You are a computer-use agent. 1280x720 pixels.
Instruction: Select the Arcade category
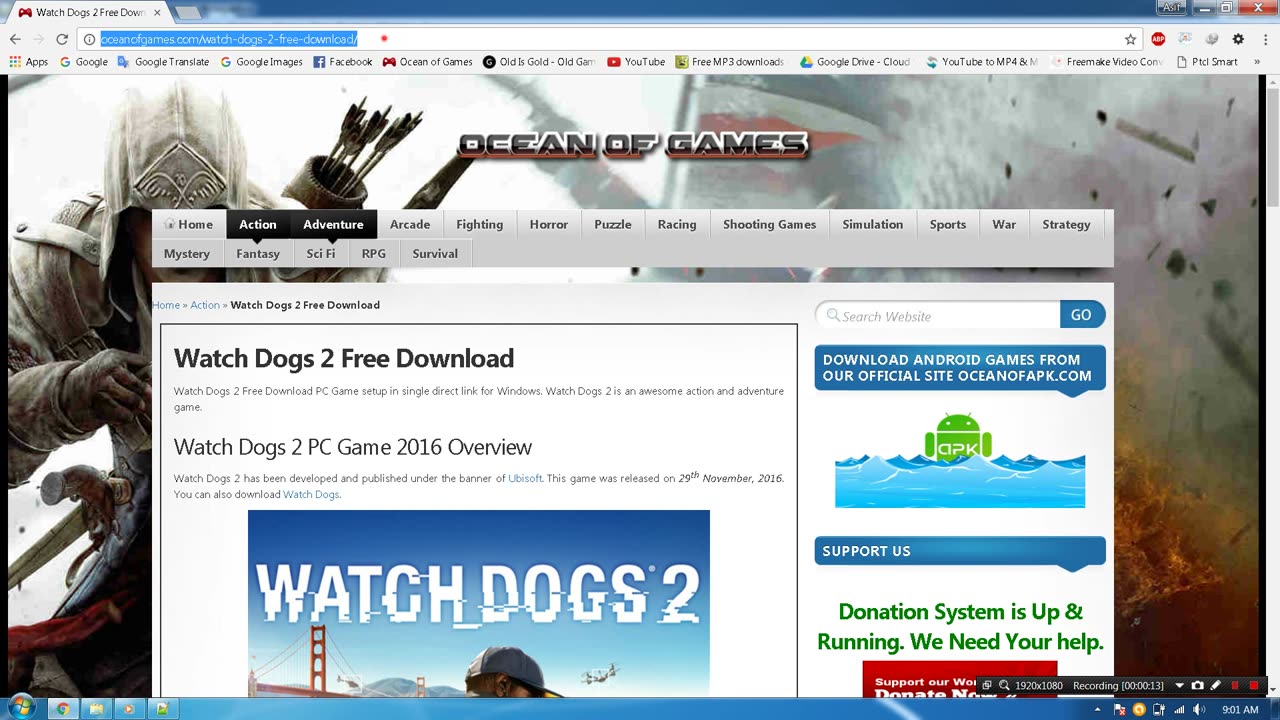click(x=410, y=224)
